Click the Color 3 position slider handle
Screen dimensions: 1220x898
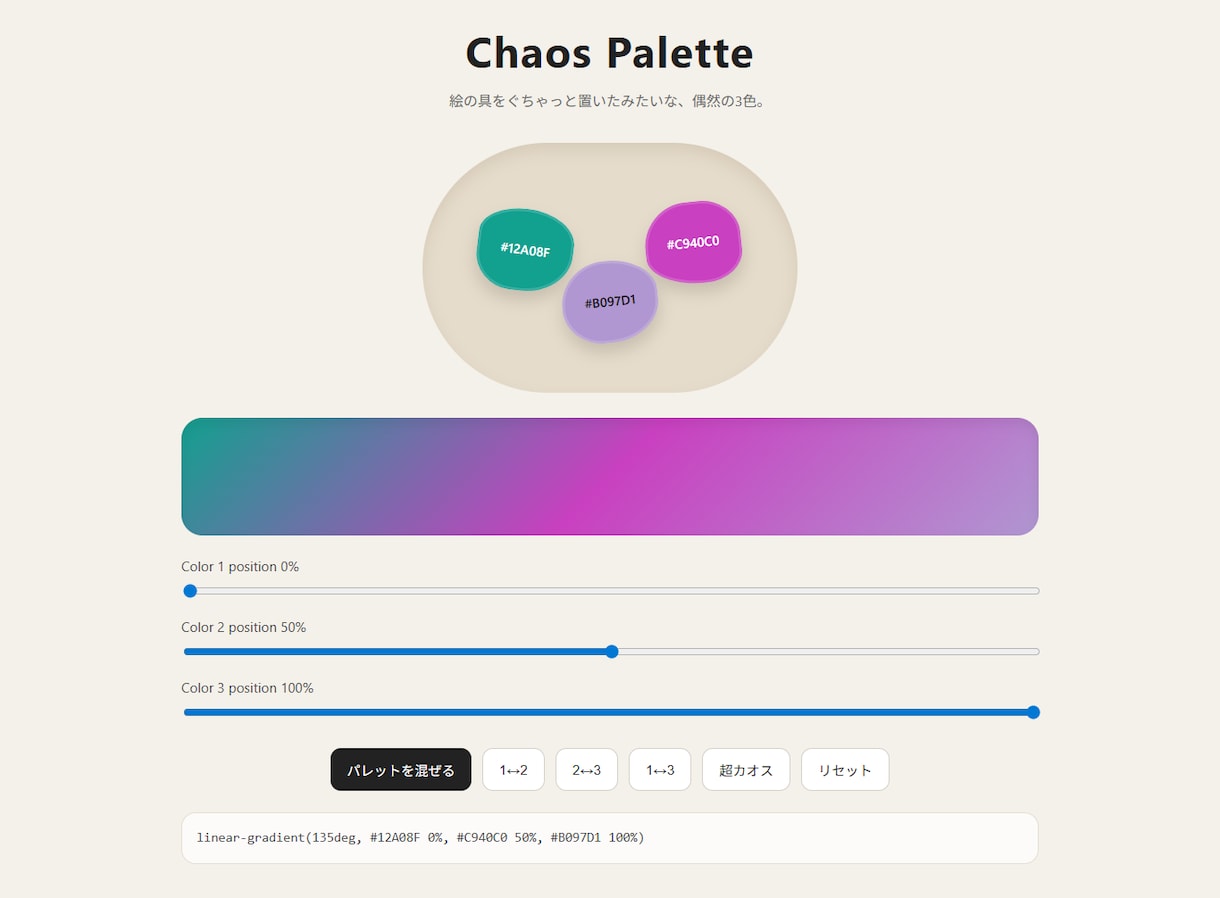point(1033,712)
